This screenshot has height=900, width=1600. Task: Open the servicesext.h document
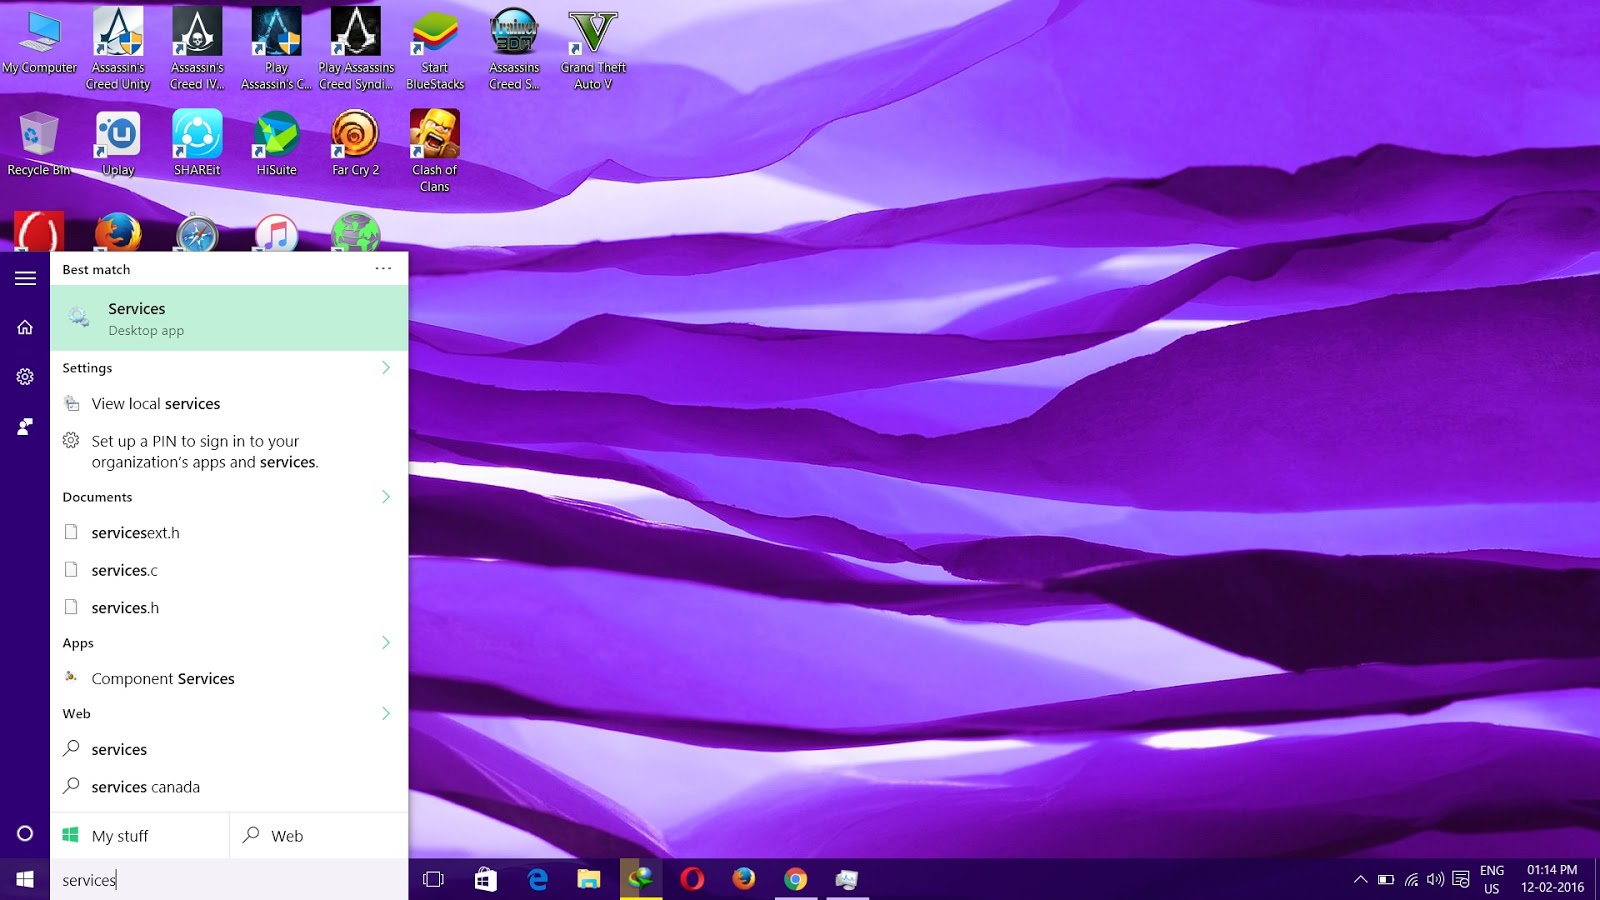229,533
